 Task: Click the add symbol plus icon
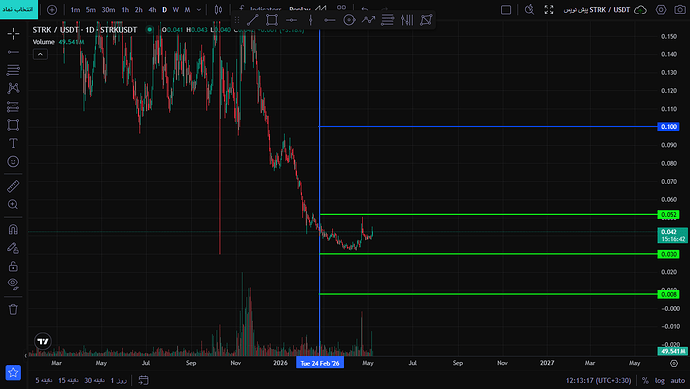click(x=52, y=10)
